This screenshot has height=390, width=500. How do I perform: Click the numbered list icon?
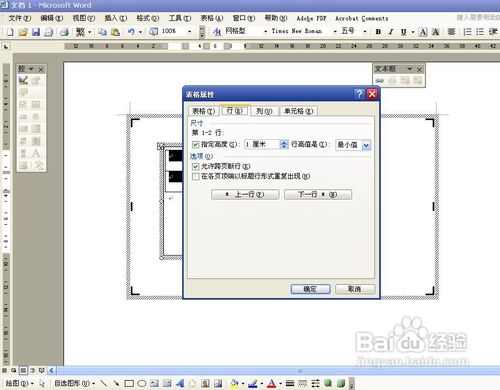point(467,32)
